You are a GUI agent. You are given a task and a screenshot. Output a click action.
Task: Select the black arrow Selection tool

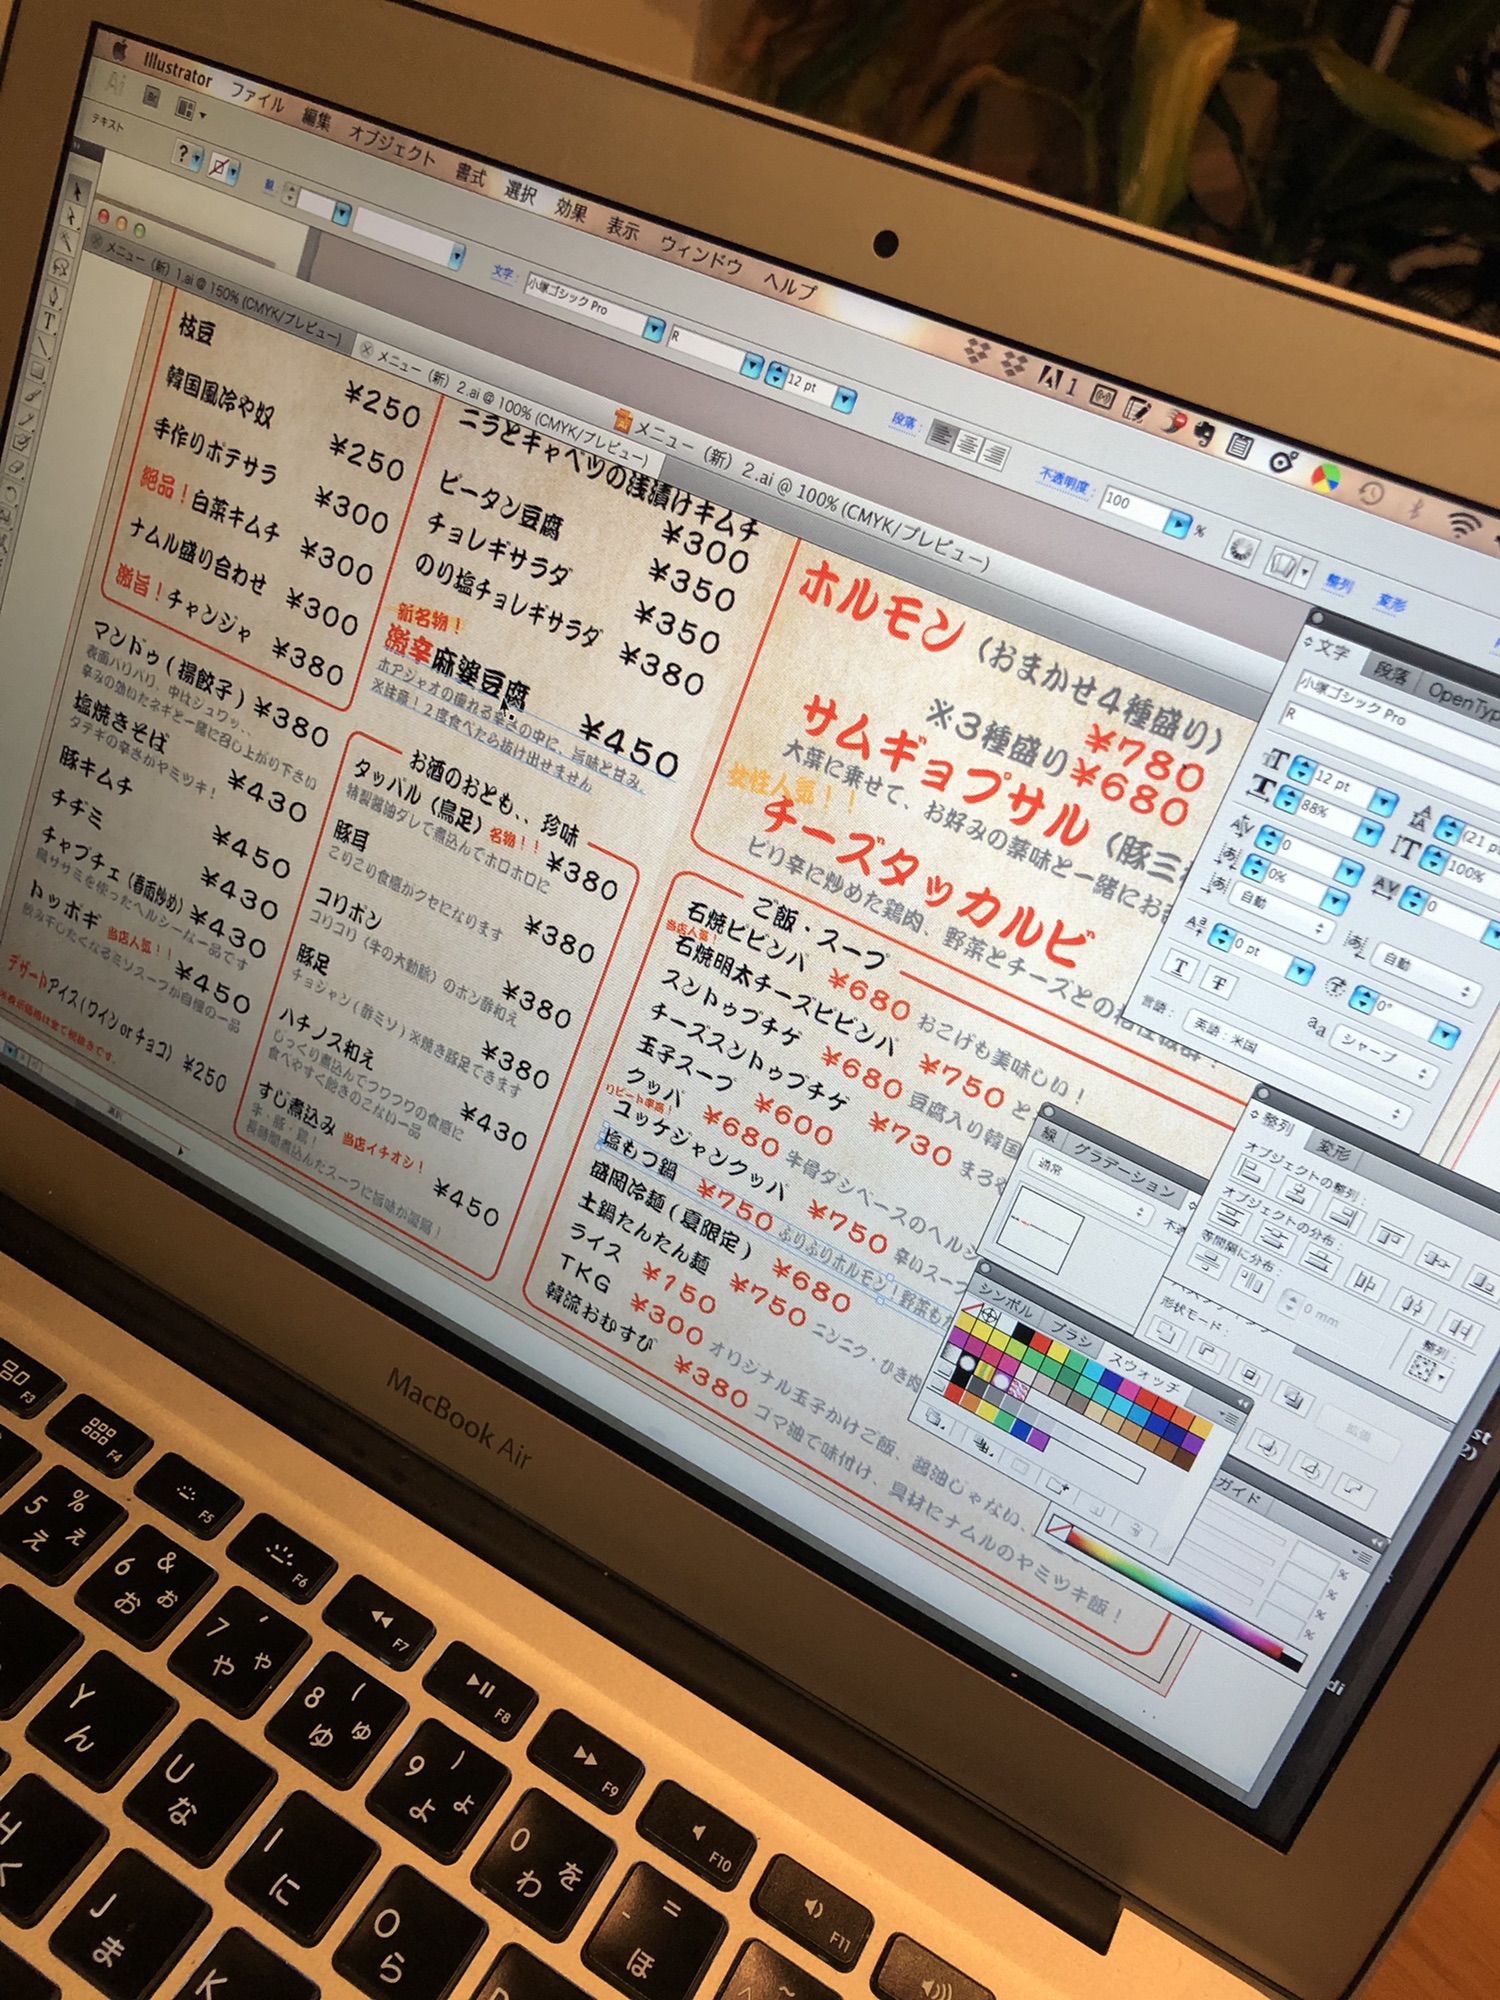78,192
